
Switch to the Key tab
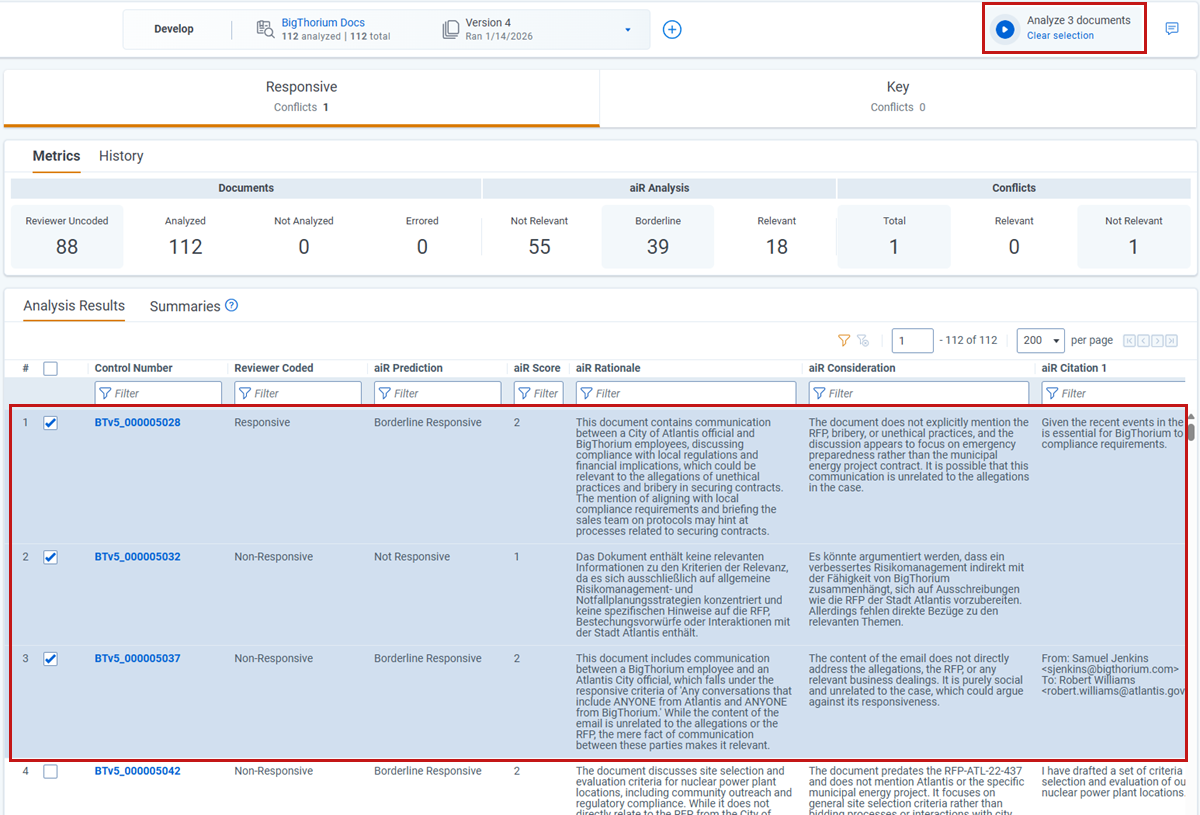click(x=897, y=97)
